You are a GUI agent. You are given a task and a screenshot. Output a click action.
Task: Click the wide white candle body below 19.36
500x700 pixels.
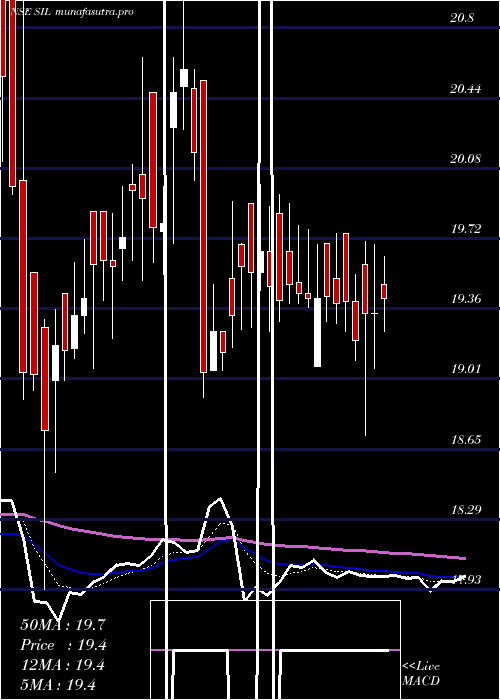[317, 332]
